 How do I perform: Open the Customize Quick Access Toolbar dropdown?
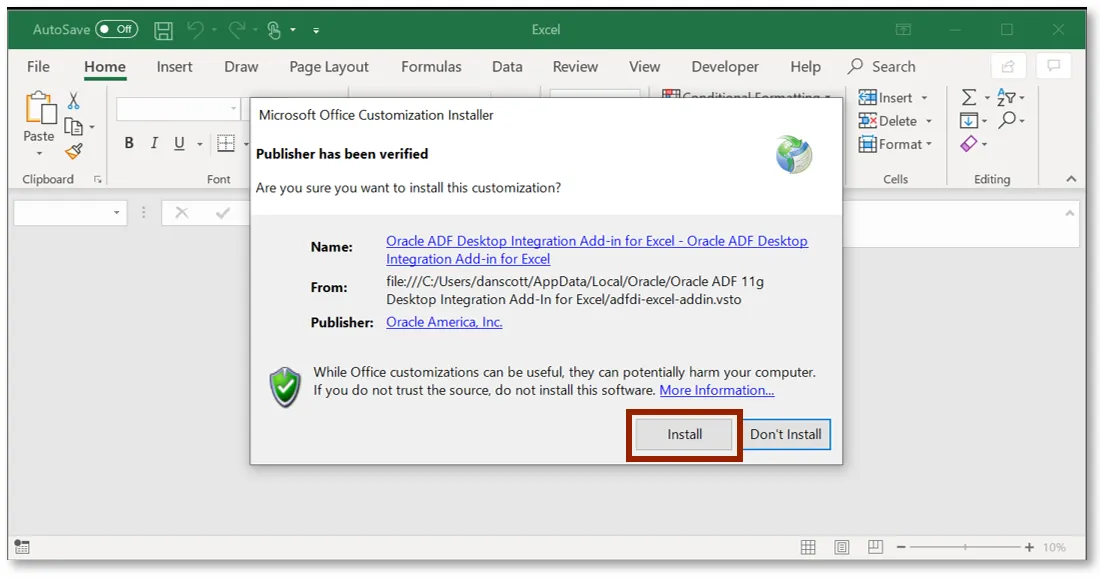click(316, 30)
